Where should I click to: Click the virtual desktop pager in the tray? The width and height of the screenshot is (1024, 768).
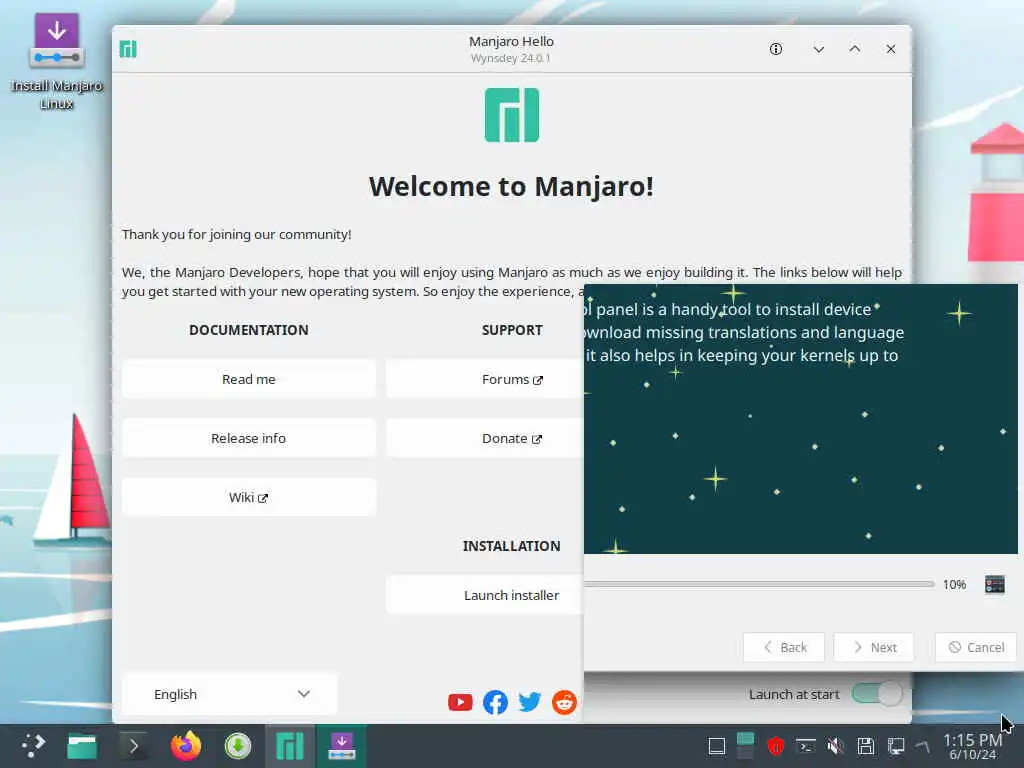pos(745,746)
